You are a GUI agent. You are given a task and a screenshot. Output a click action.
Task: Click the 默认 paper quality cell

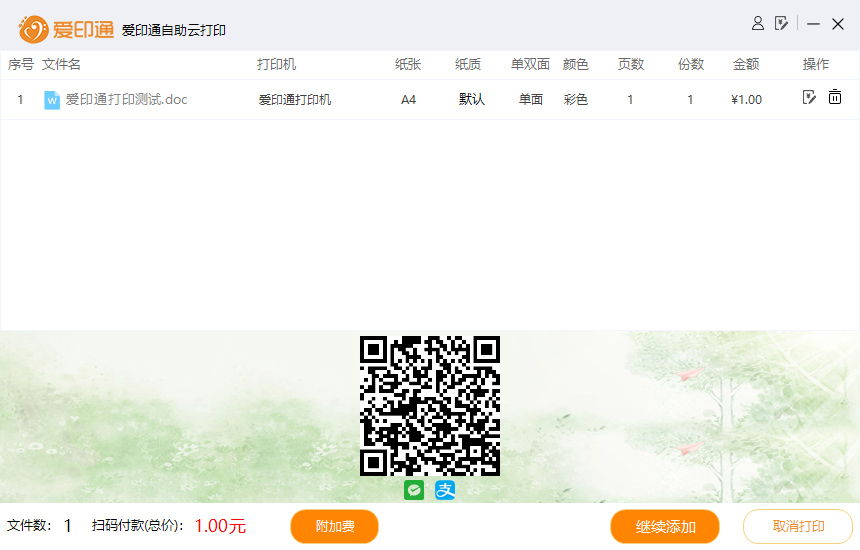tap(472, 99)
